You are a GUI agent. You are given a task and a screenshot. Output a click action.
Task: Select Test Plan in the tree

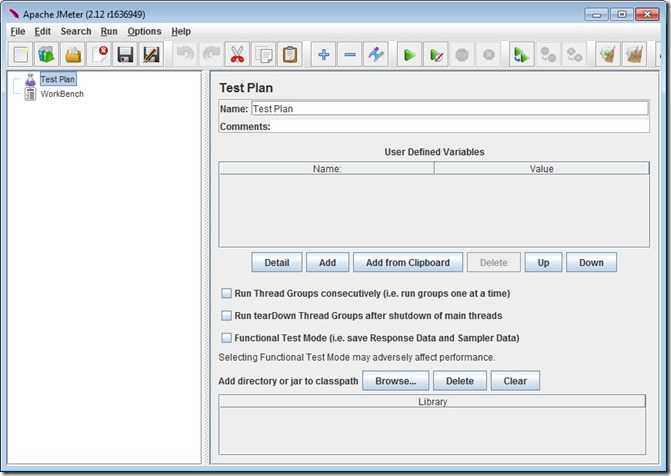point(58,79)
